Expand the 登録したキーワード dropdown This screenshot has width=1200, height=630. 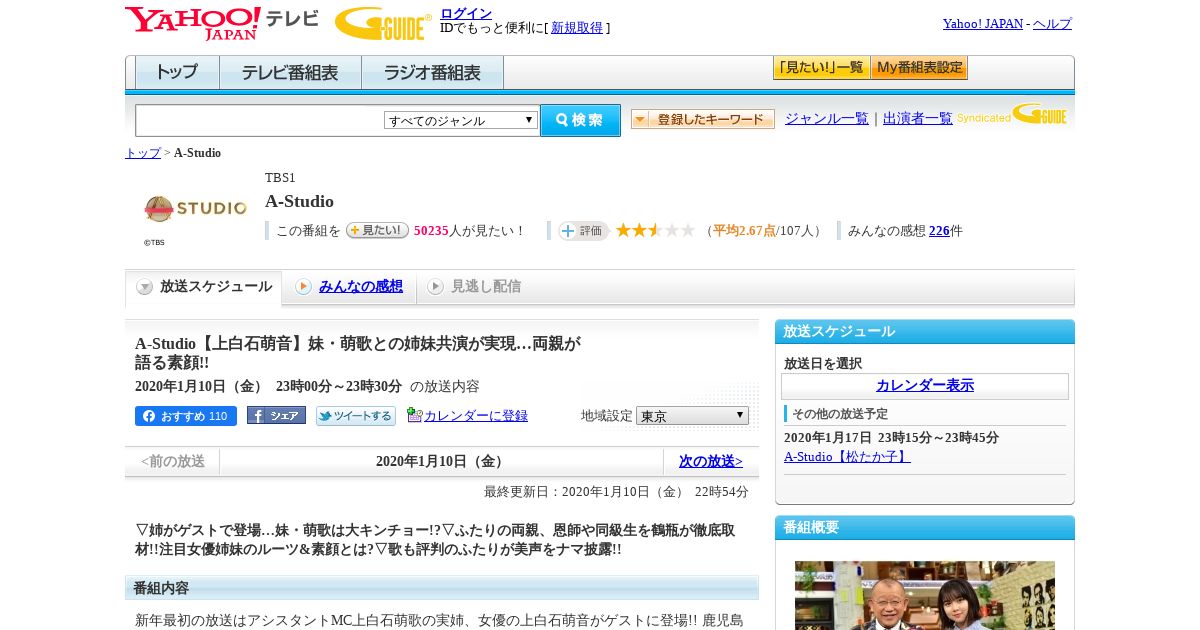point(703,119)
